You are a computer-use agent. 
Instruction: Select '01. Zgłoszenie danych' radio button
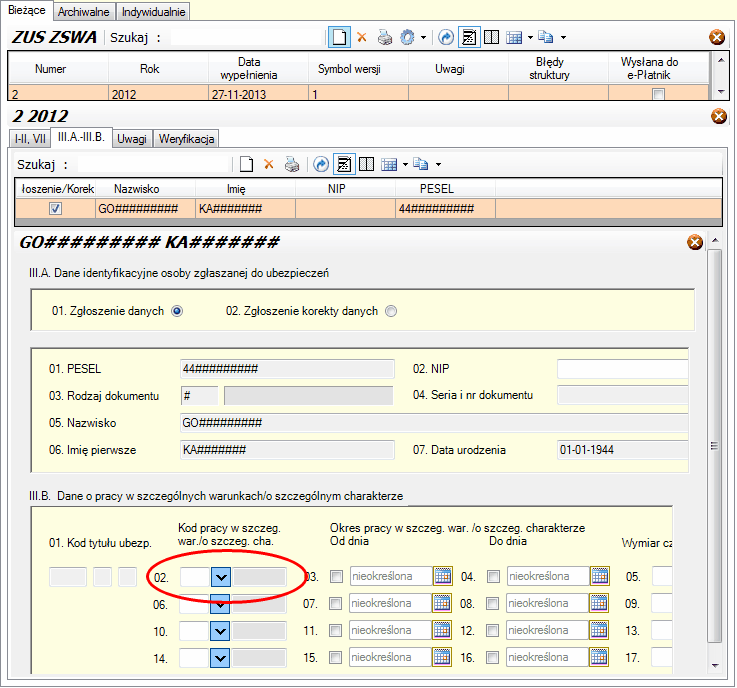coord(177,311)
